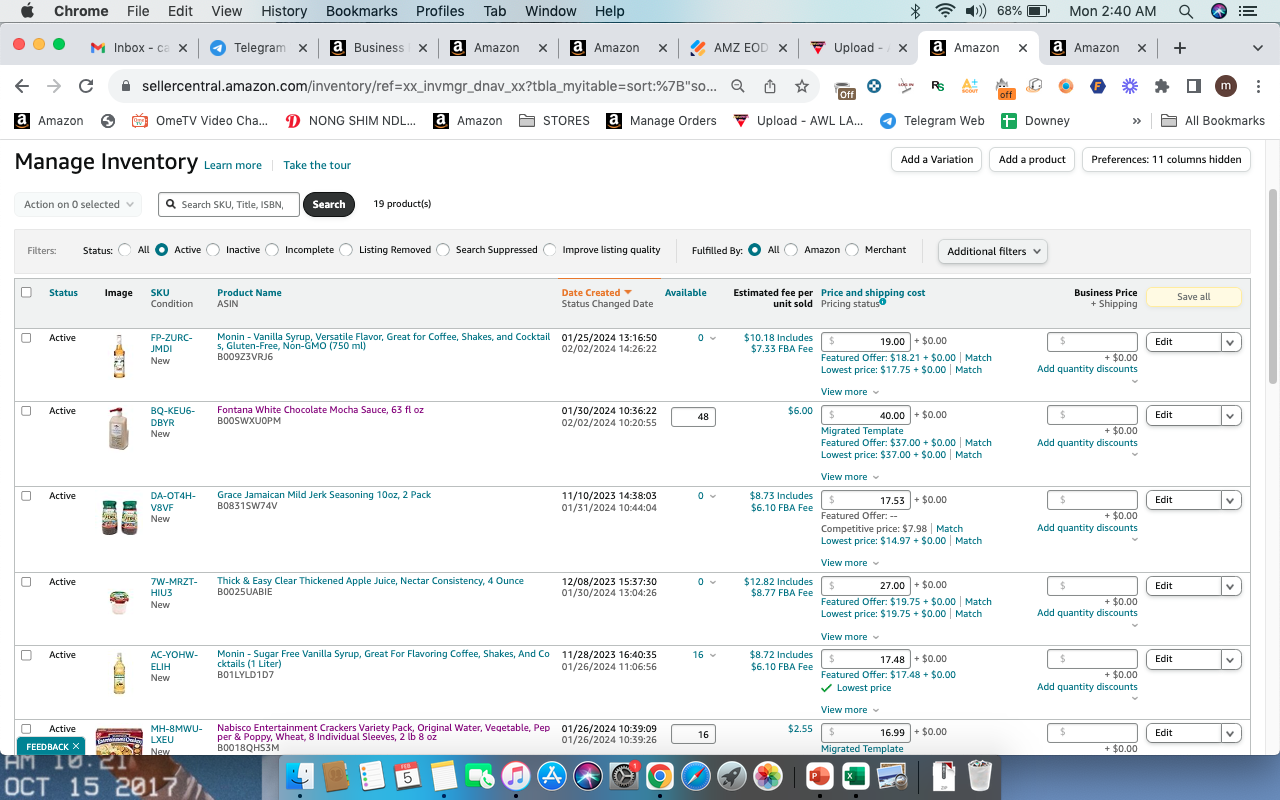Open Edit dropdown arrow for Fontana Mocha Sauce

click(1231, 415)
